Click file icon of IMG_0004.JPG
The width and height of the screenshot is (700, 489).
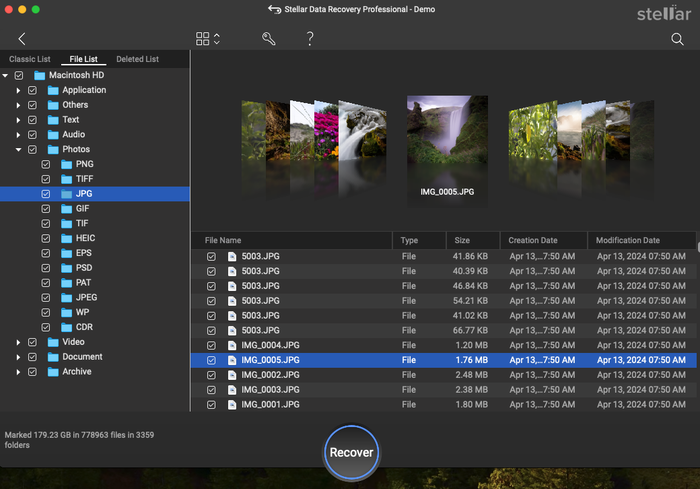click(232, 345)
